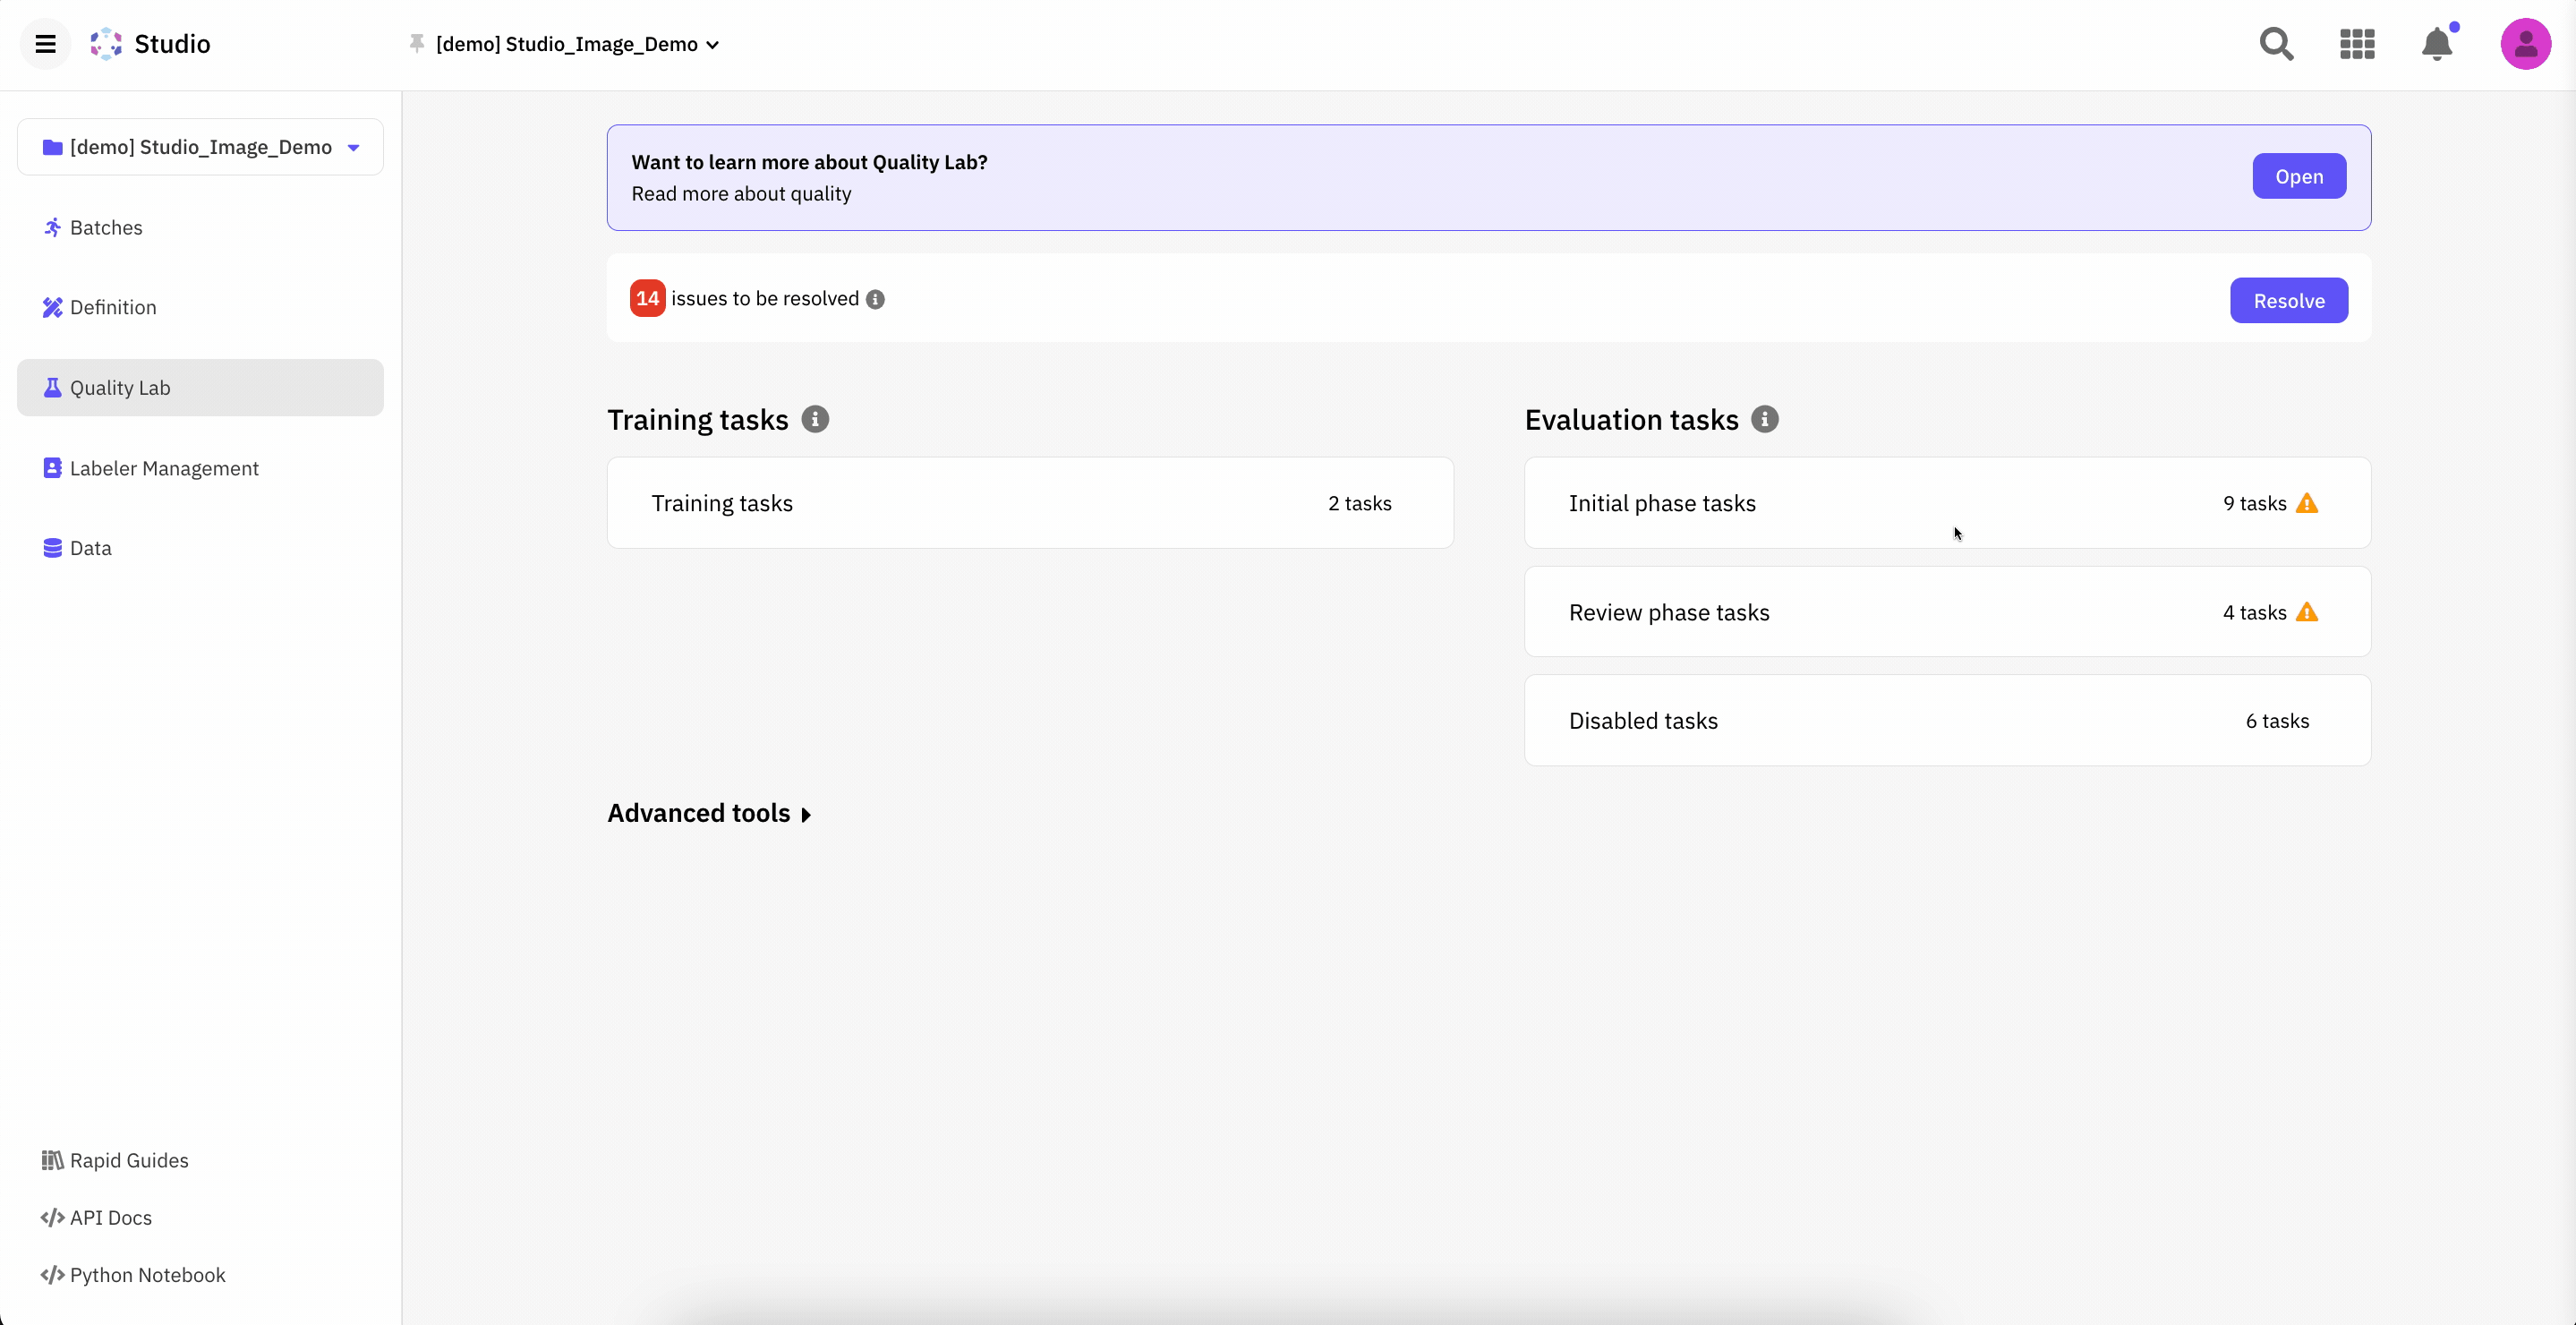Open the Python Notebook link
The image size is (2576, 1325).
(147, 1275)
